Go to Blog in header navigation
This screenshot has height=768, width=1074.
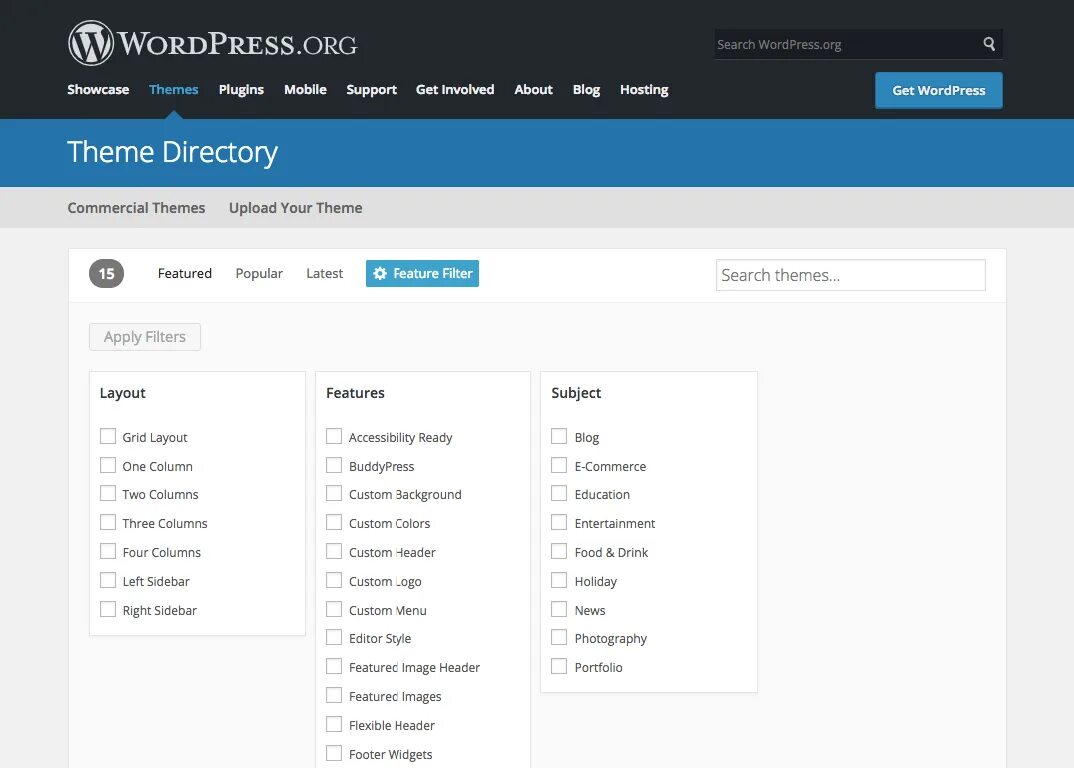(x=586, y=89)
